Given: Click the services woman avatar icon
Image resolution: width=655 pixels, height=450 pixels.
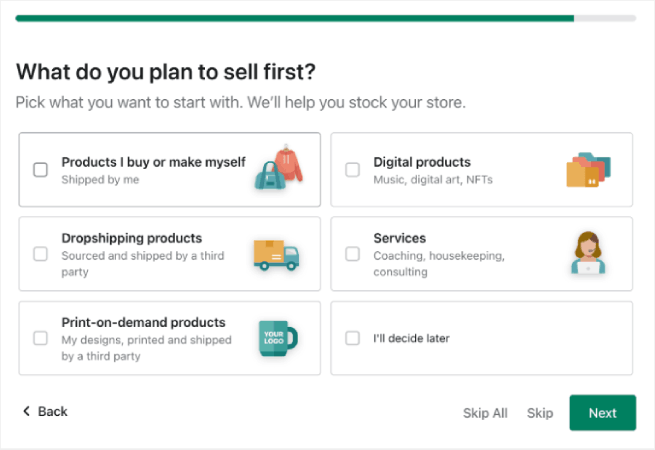Looking at the screenshot, I should [587, 253].
